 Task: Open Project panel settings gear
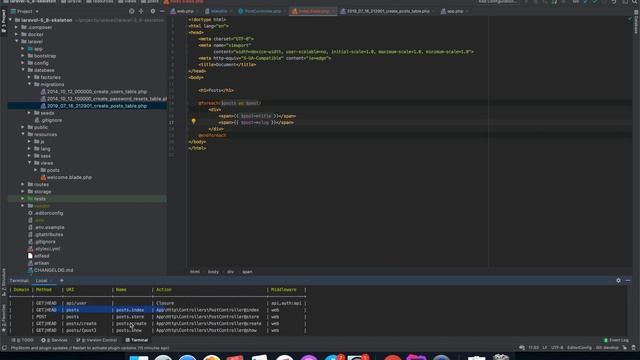tap(153, 11)
